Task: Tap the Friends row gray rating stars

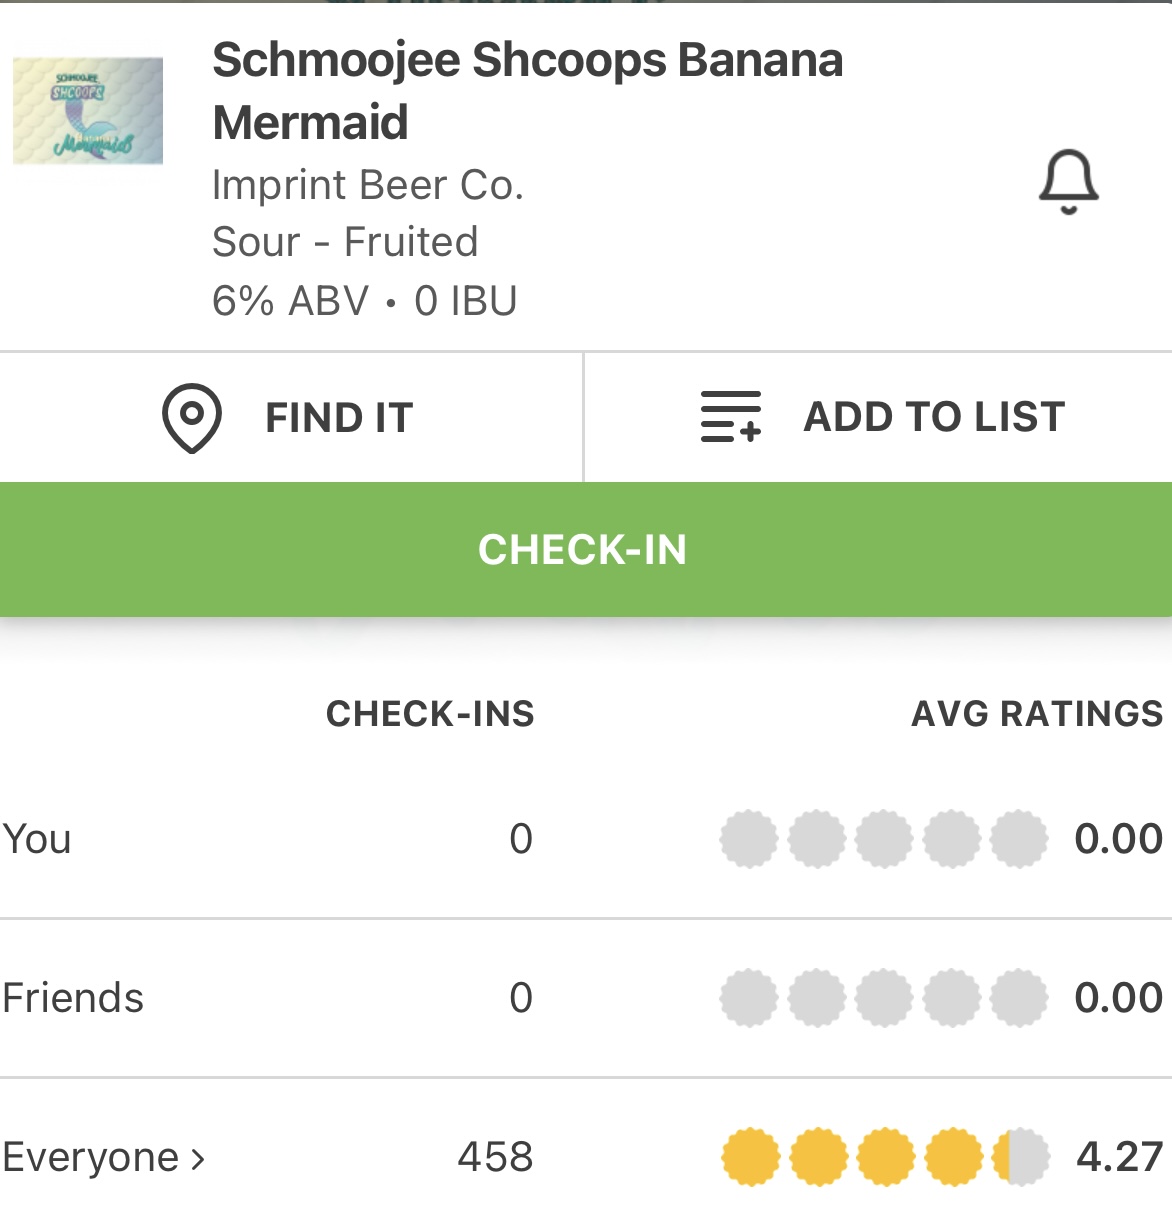Action: point(884,997)
